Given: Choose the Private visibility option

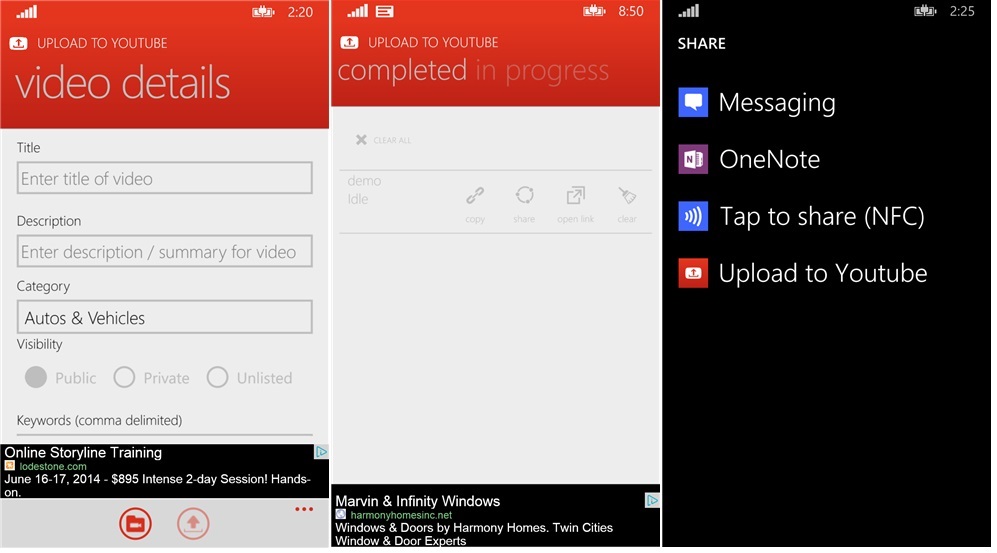Looking at the screenshot, I should click(124, 378).
